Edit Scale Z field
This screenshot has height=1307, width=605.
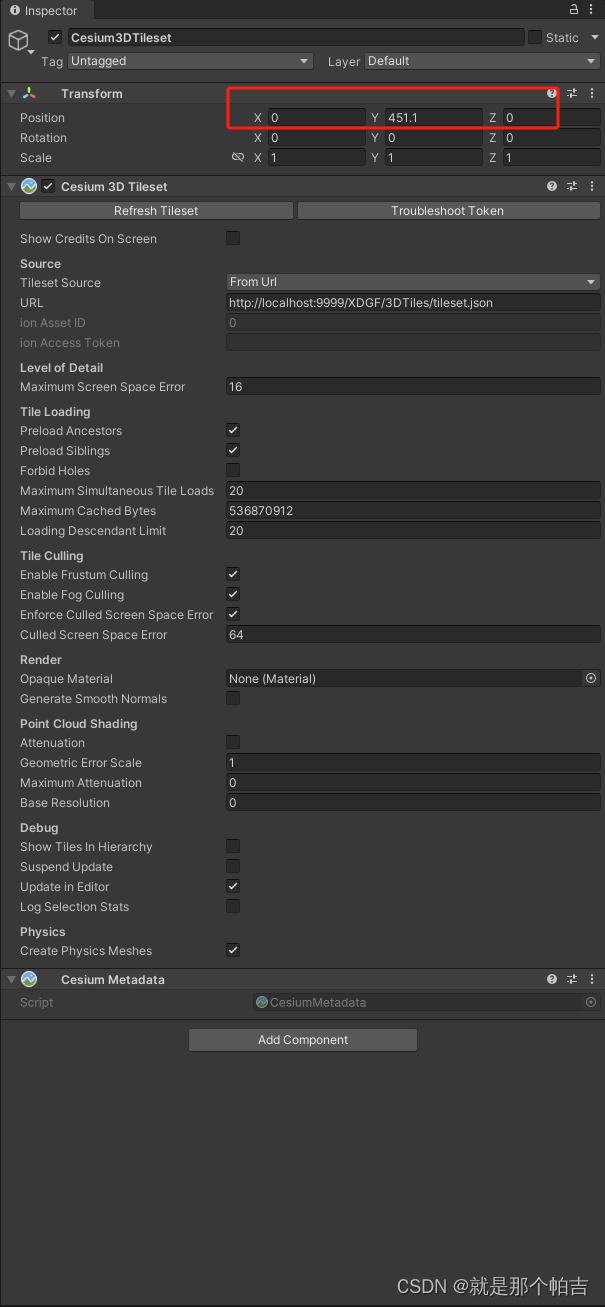click(x=551, y=158)
